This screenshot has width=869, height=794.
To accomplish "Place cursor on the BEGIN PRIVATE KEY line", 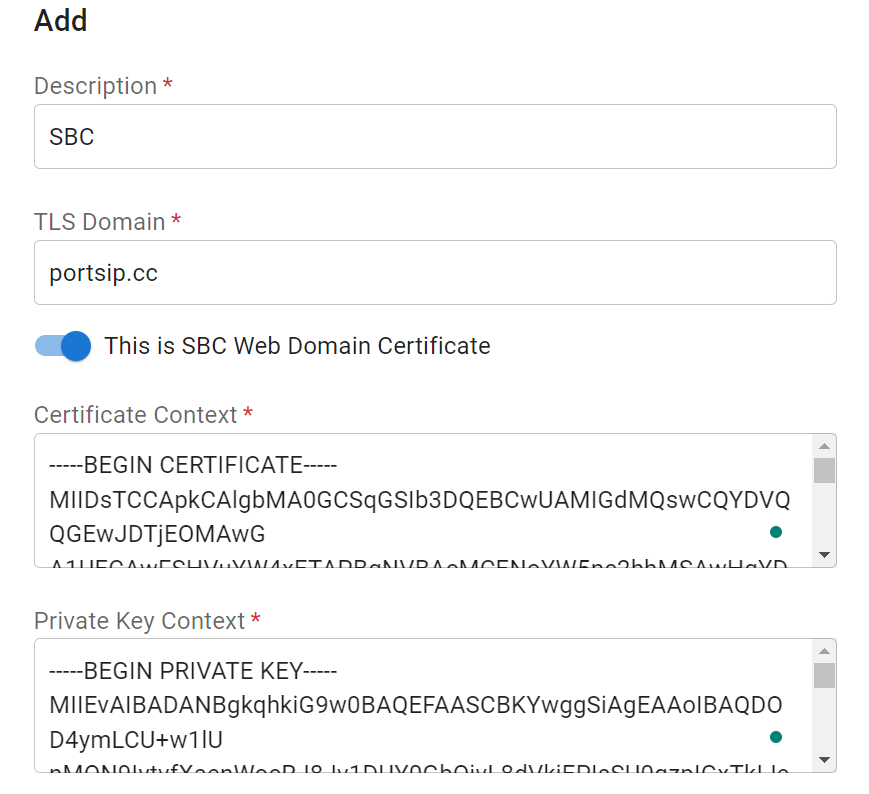I will click(193, 670).
